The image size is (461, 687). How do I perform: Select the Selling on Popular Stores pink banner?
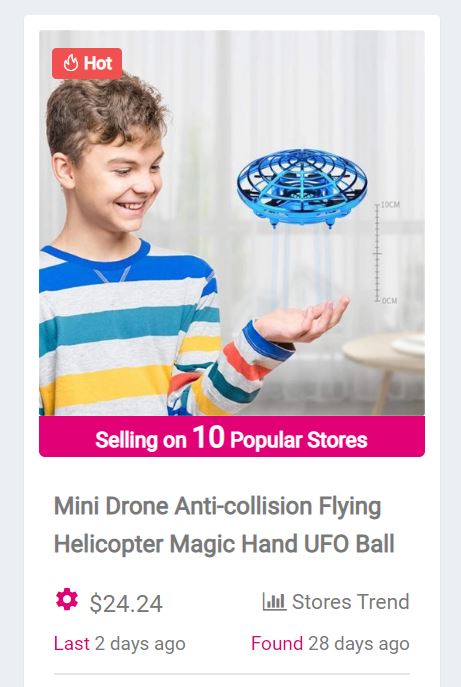232,437
